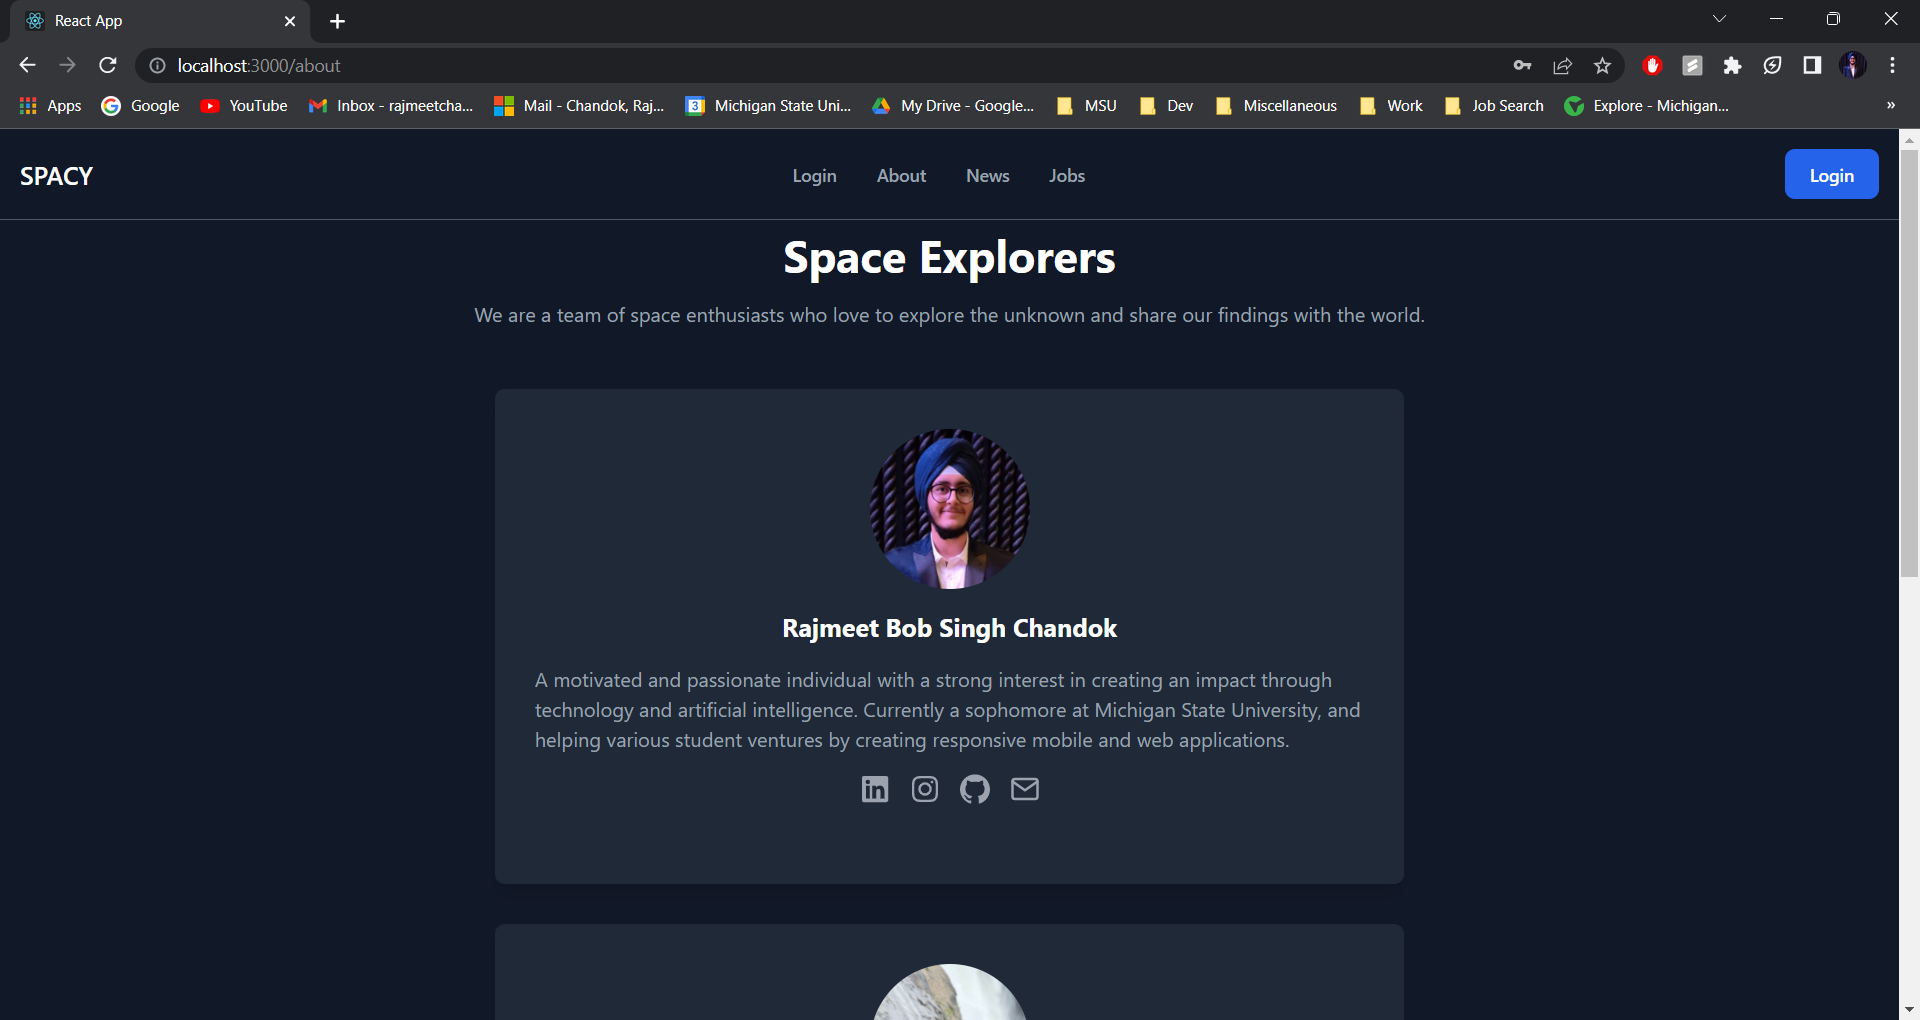The width and height of the screenshot is (1920, 1020).
Task: Go to News in the navigation bar
Action: (x=987, y=176)
